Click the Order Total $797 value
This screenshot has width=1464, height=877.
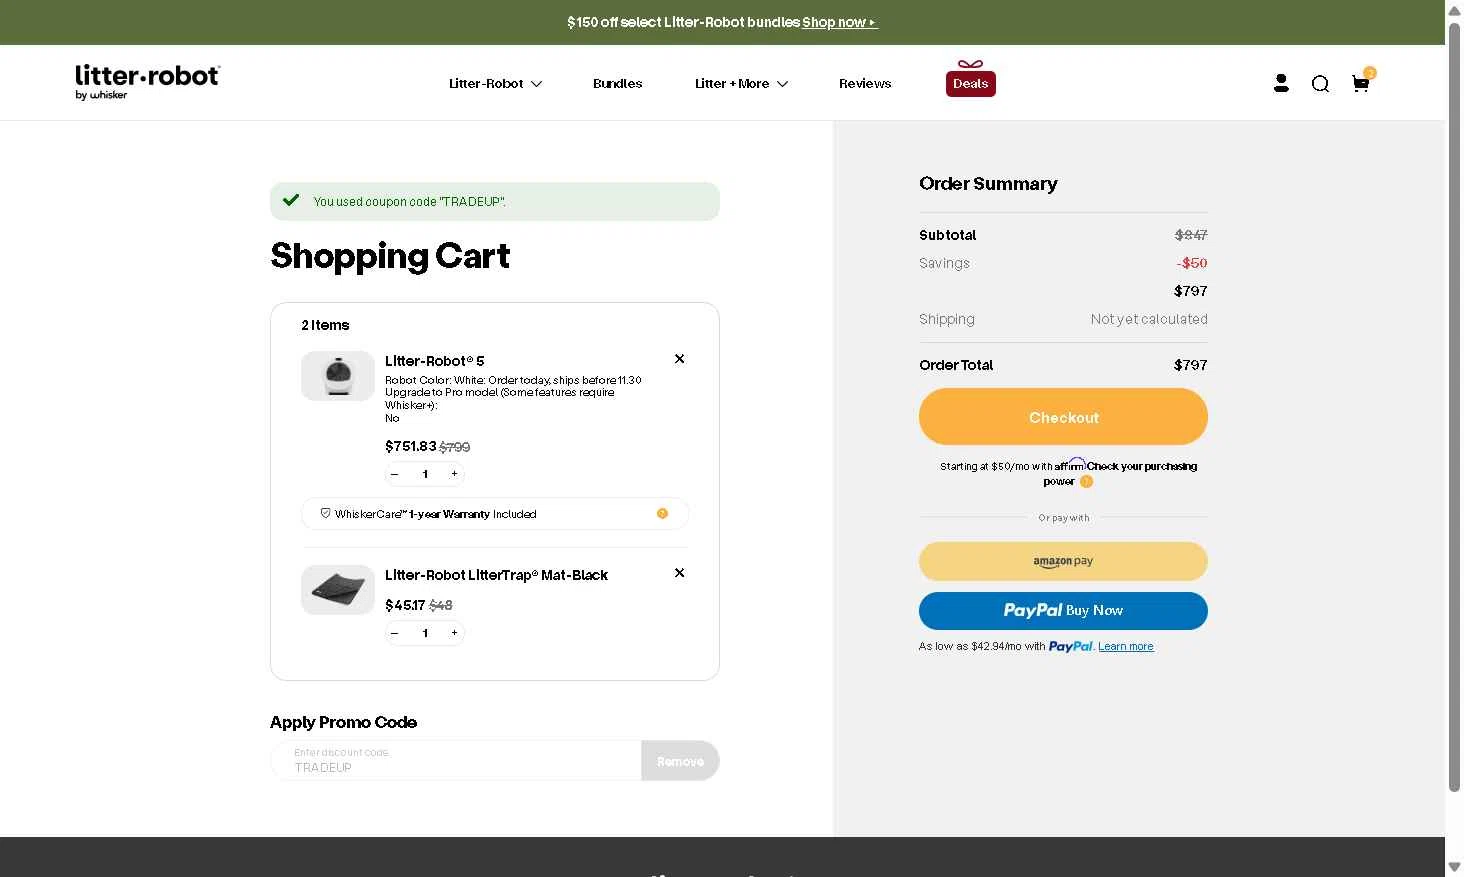click(x=1190, y=365)
